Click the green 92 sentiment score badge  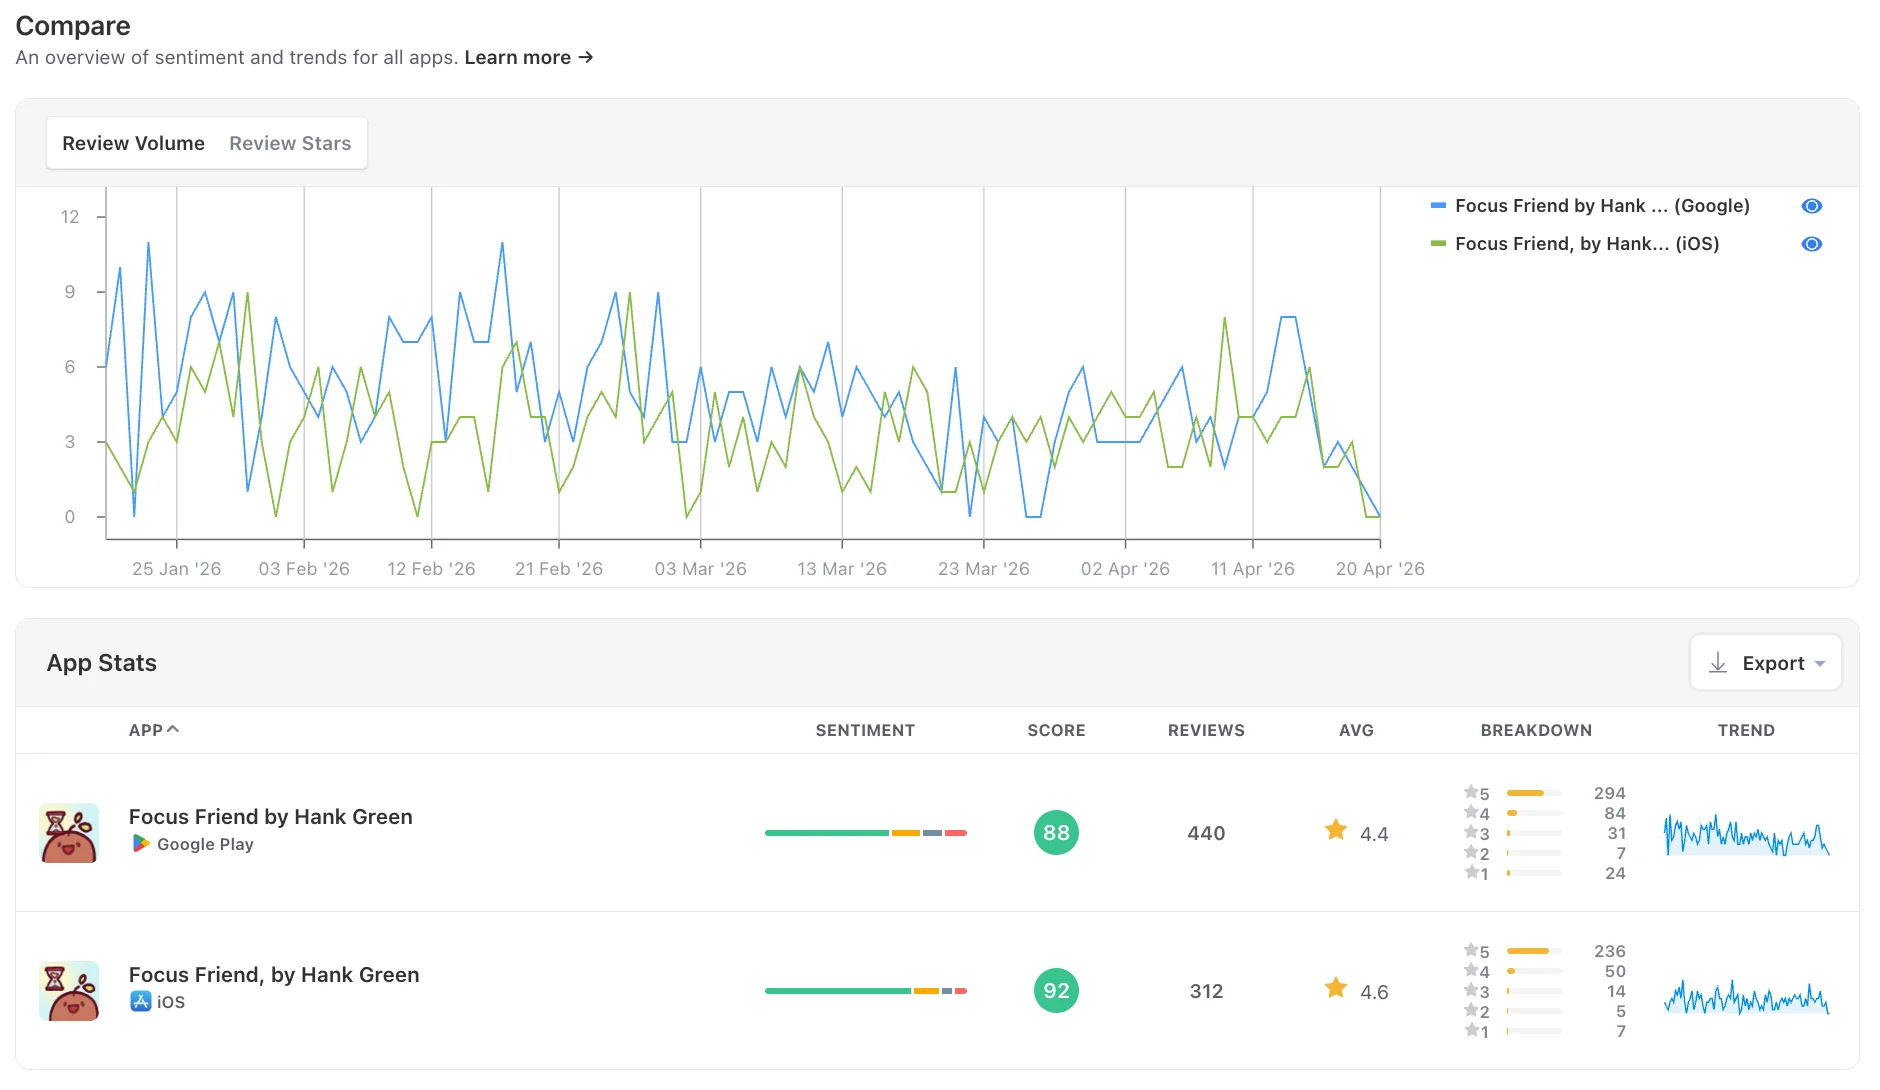1055,990
